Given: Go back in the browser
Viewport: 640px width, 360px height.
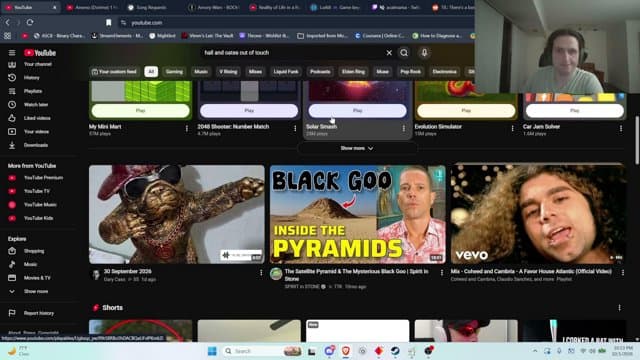Looking at the screenshot, I should pyautogui.click(x=8, y=22).
